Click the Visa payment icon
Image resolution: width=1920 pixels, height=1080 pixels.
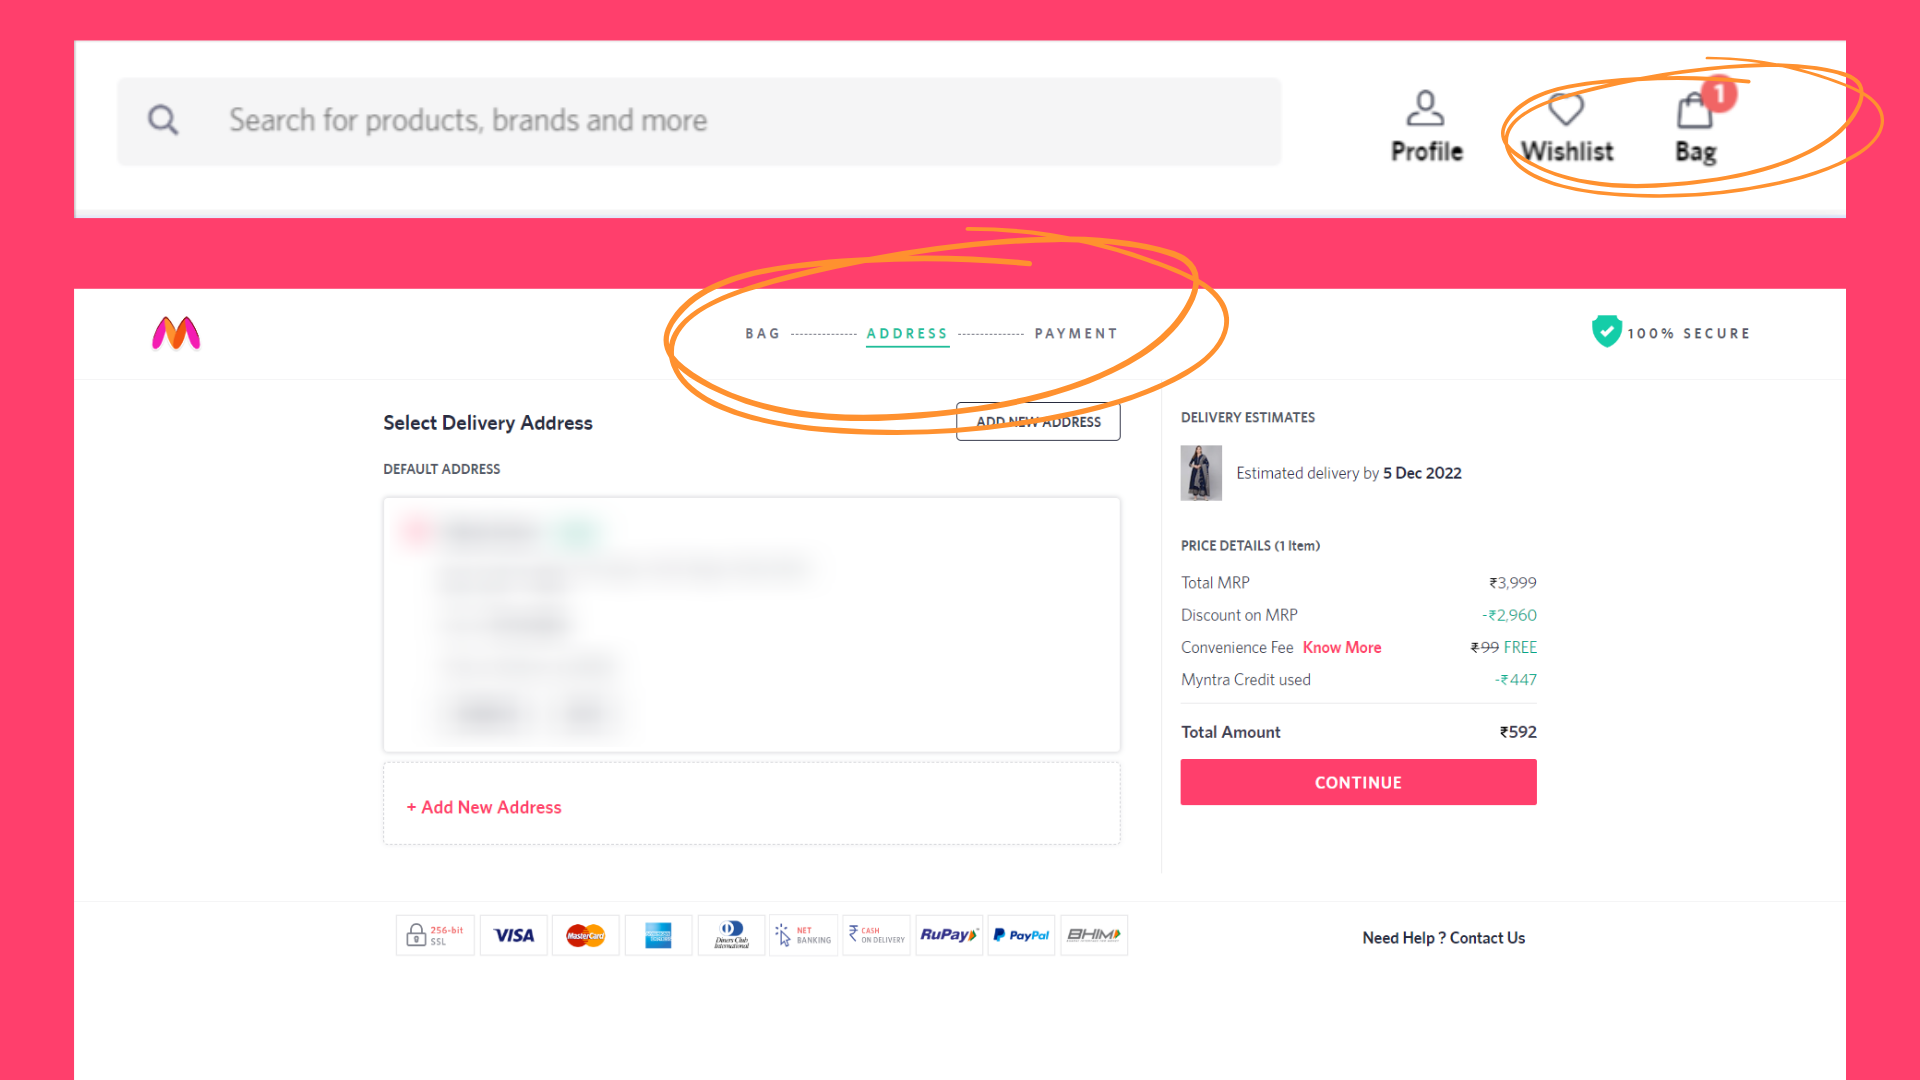[x=514, y=935]
